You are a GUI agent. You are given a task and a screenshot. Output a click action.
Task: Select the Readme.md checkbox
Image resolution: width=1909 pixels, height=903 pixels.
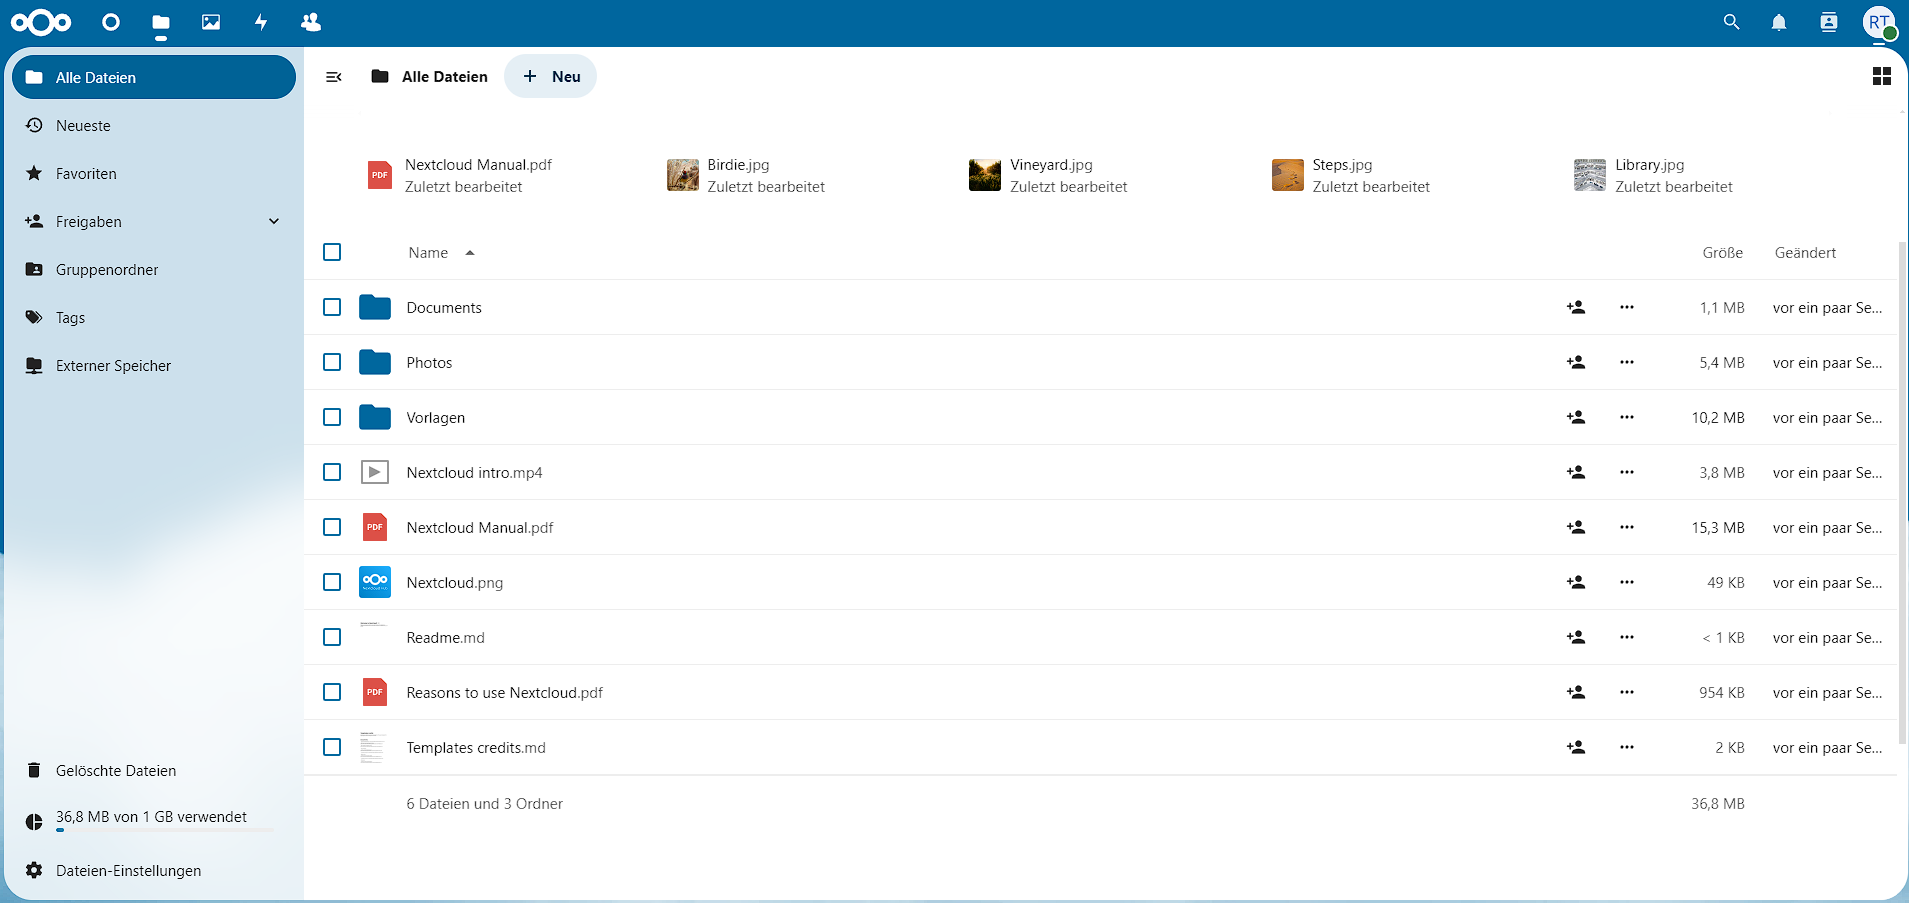click(x=332, y=638)
